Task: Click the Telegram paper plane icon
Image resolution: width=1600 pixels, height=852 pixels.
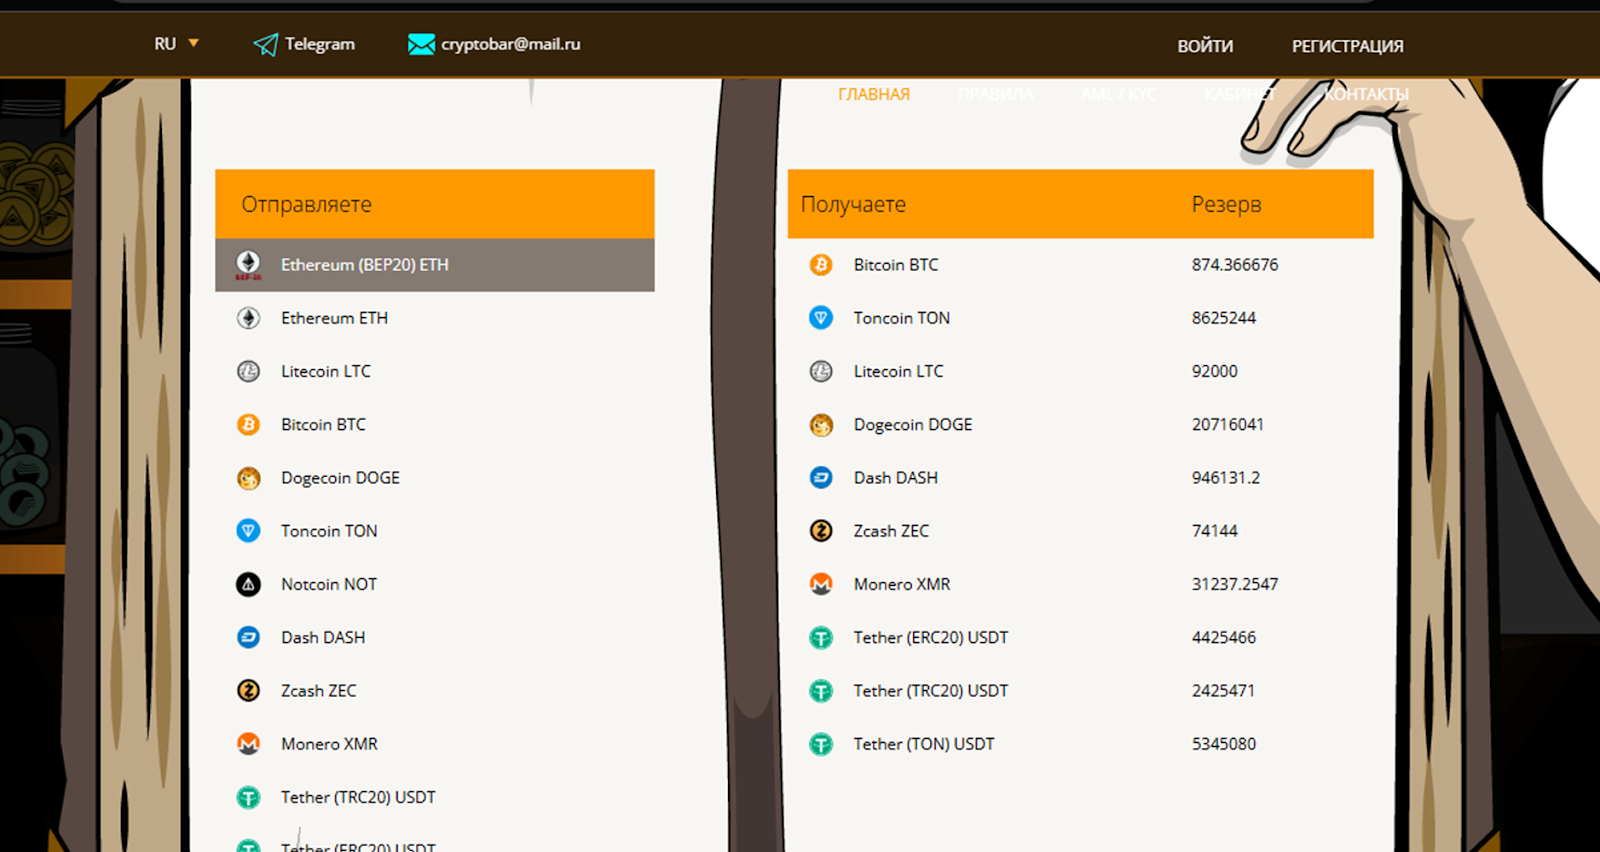Action: click(x=265, y=44)
